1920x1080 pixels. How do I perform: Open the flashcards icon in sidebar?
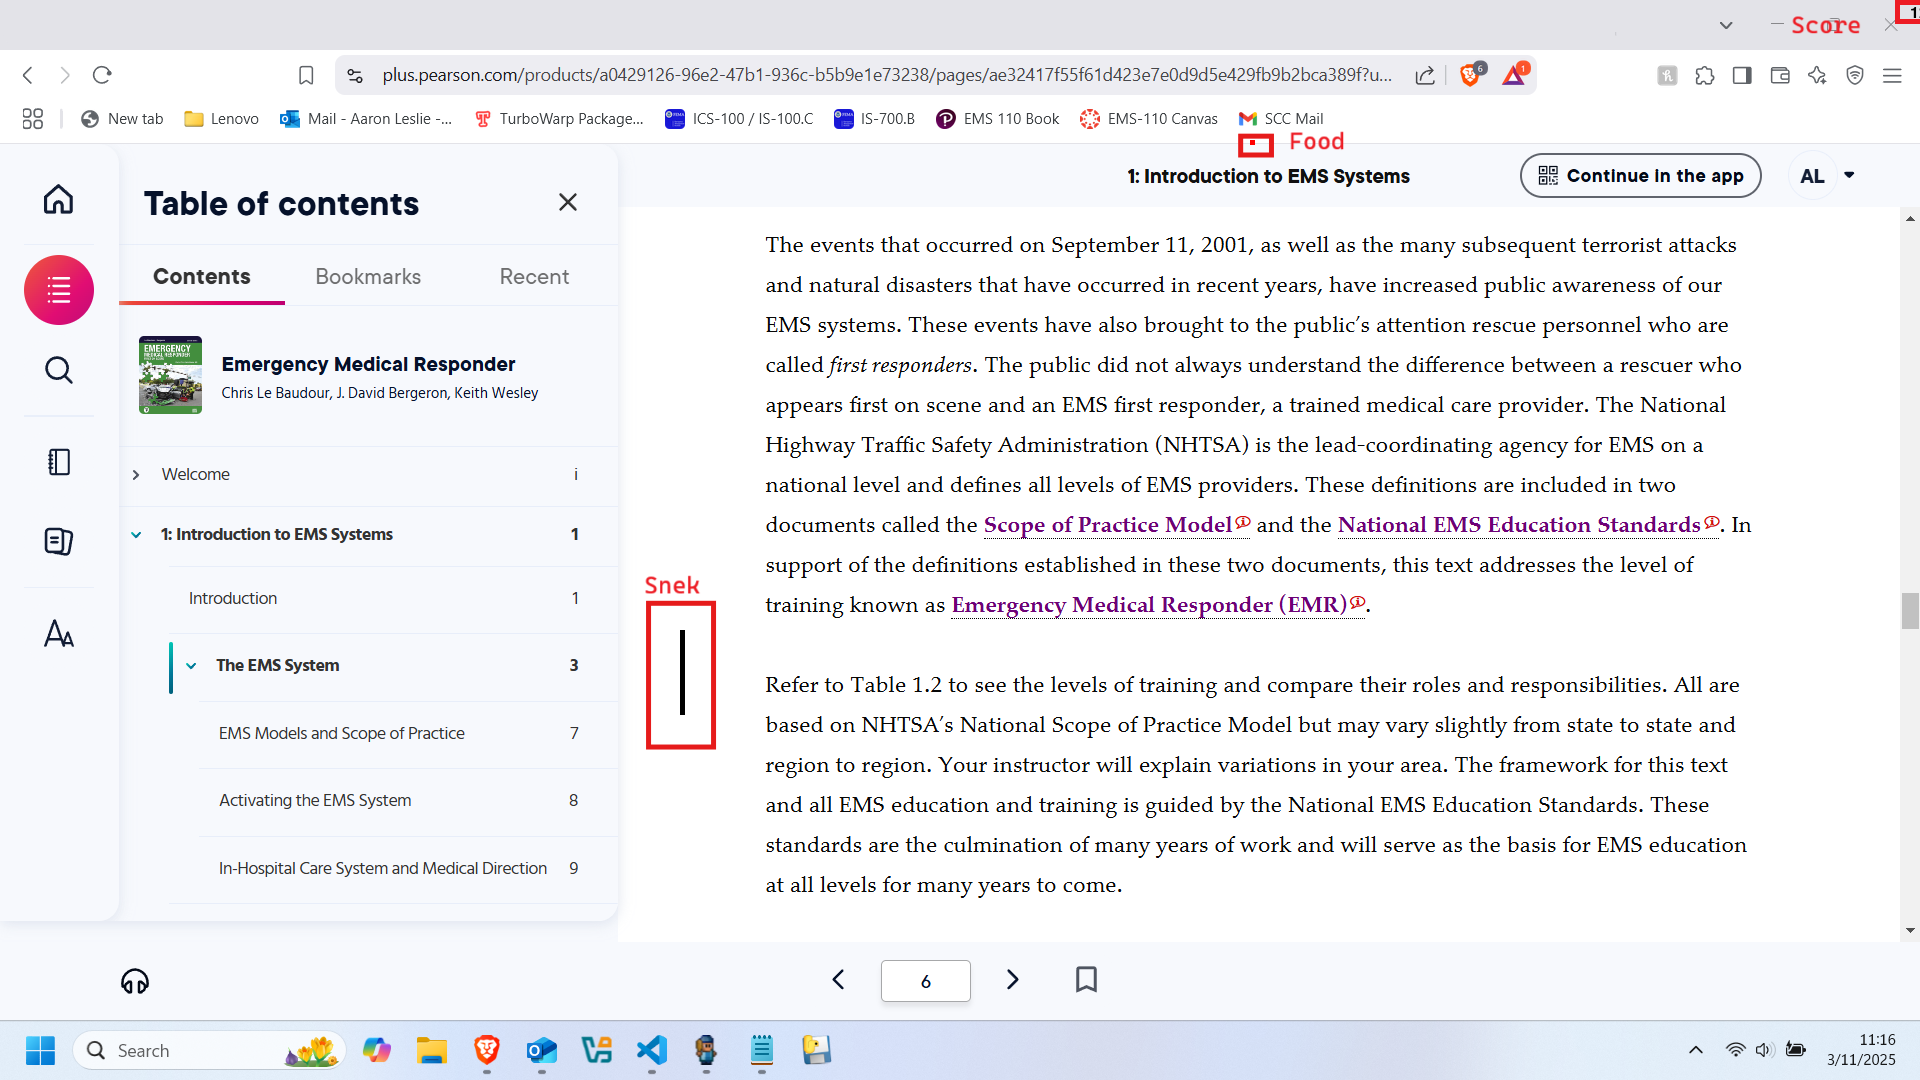(x=58, y=541)
